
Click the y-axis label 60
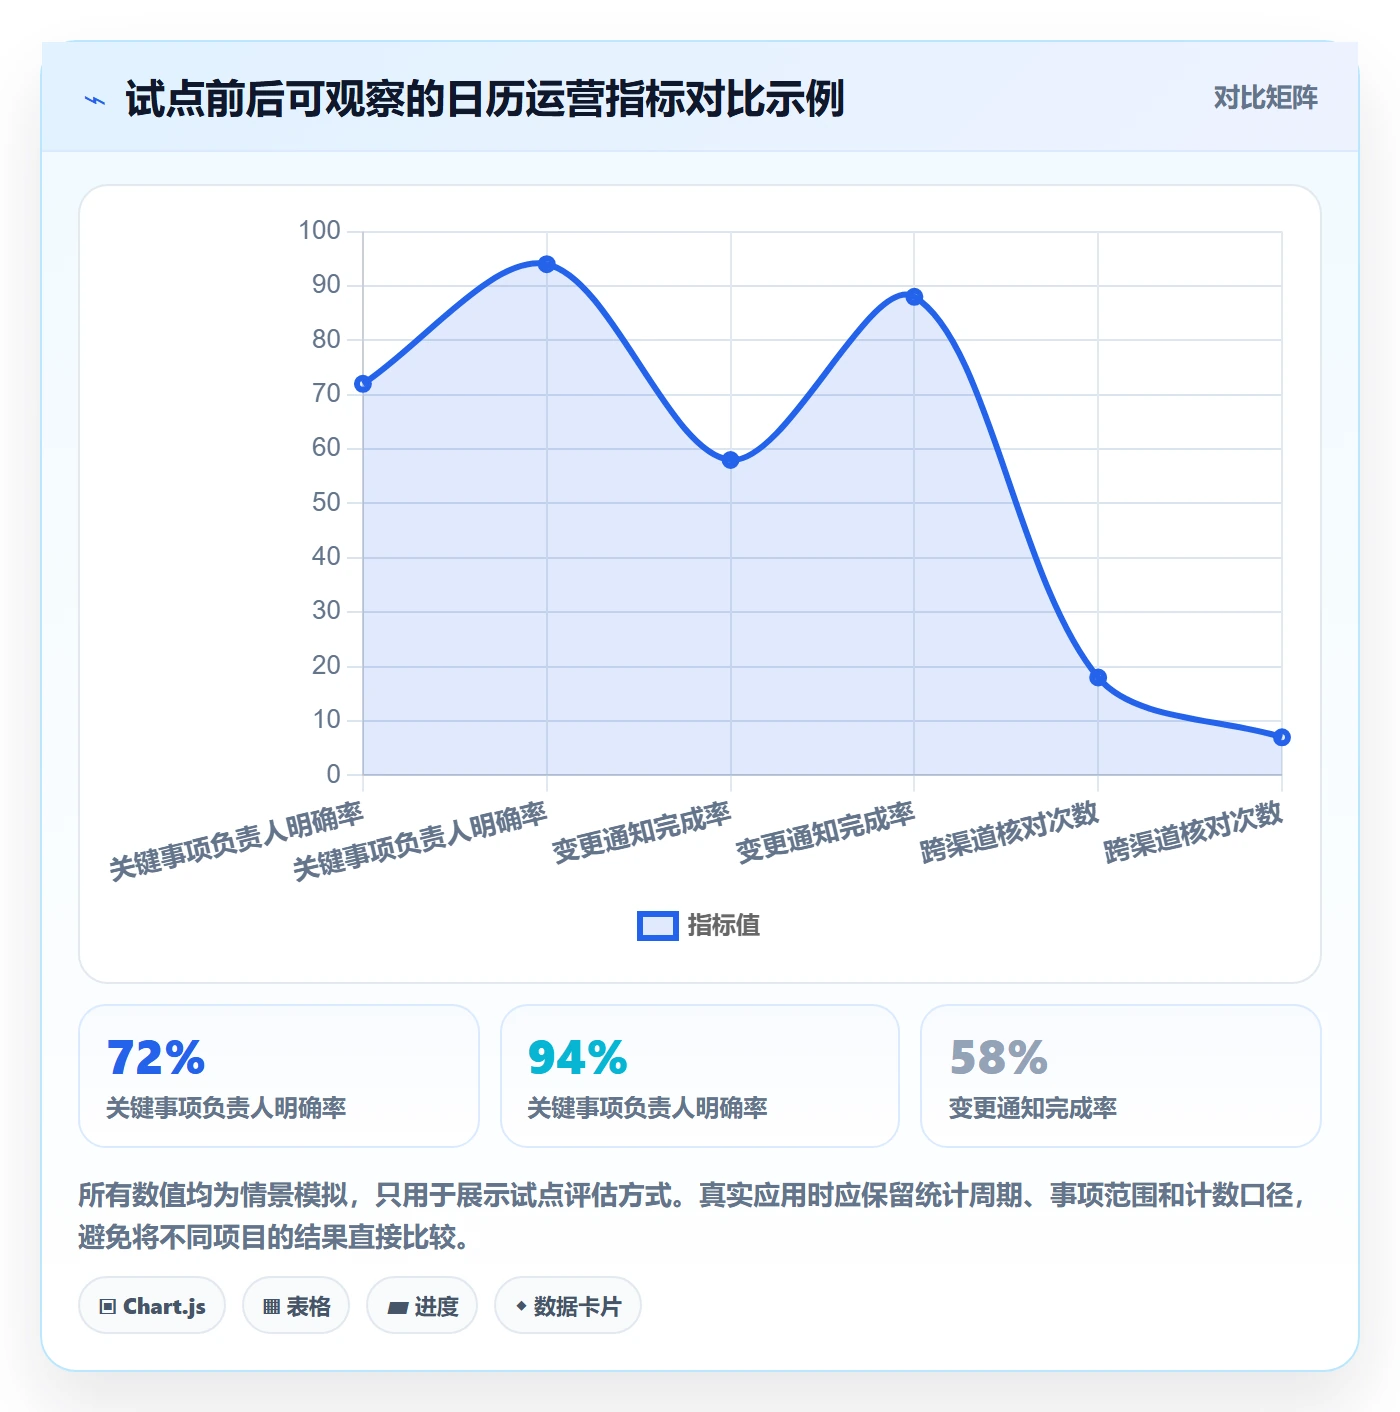point(326,448)
